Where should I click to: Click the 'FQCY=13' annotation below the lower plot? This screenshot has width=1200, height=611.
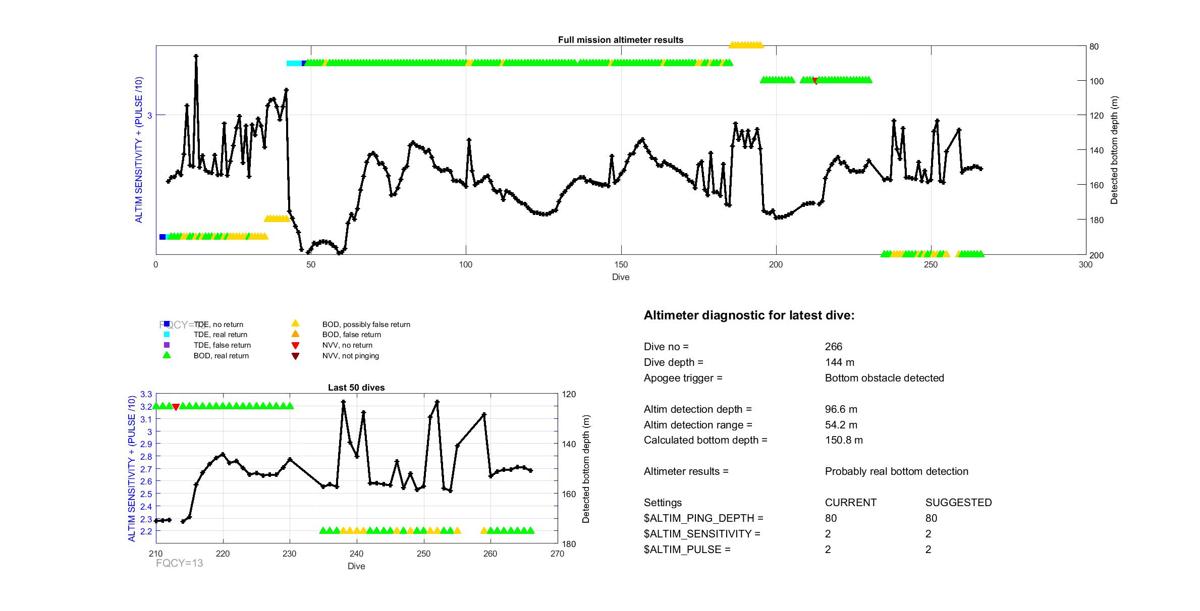[x=179, y=564]
